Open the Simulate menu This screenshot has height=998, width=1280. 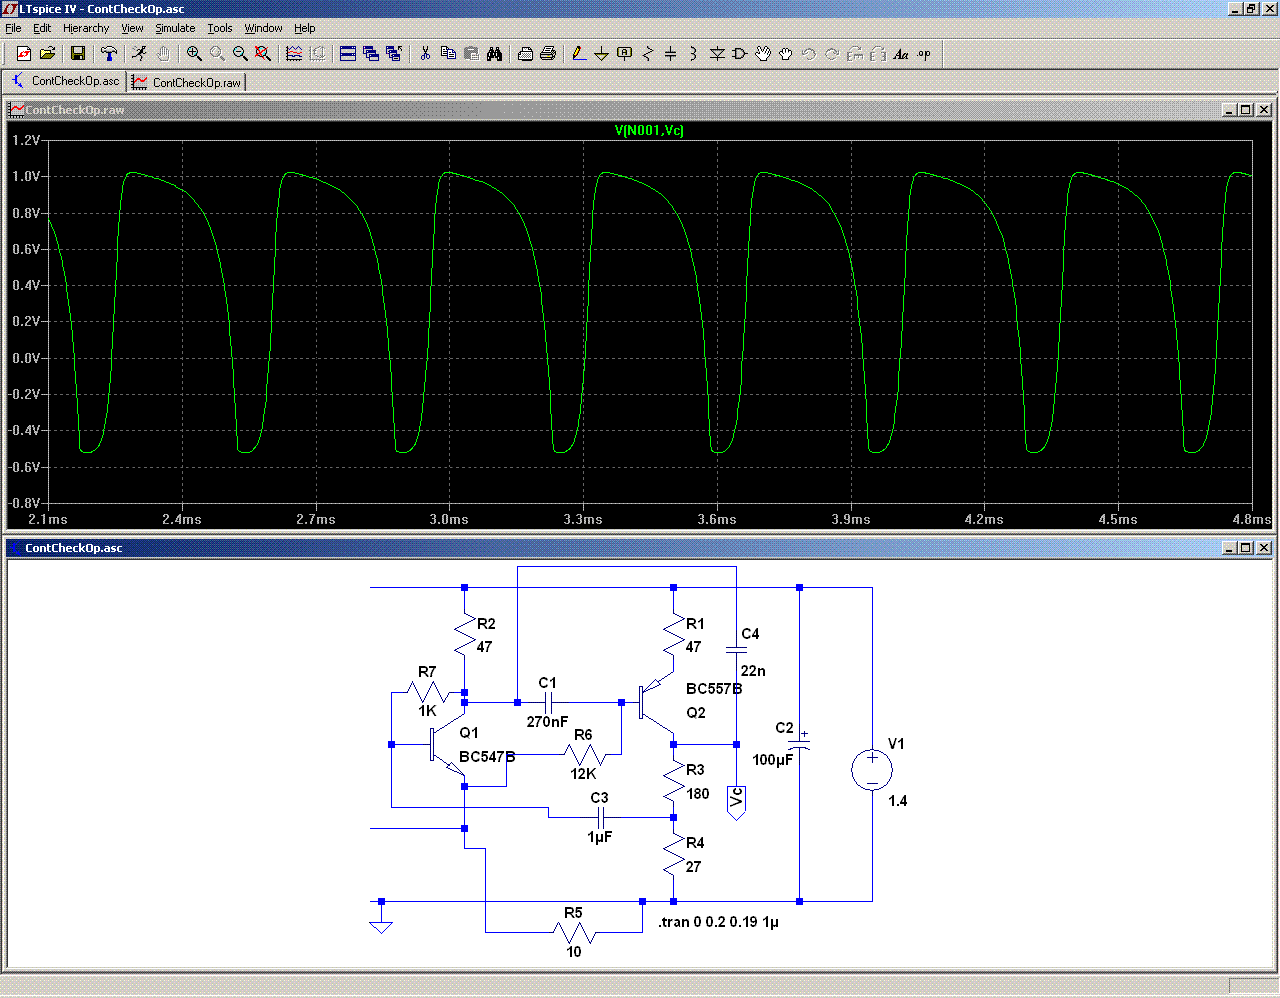click(x=175, y=28)
